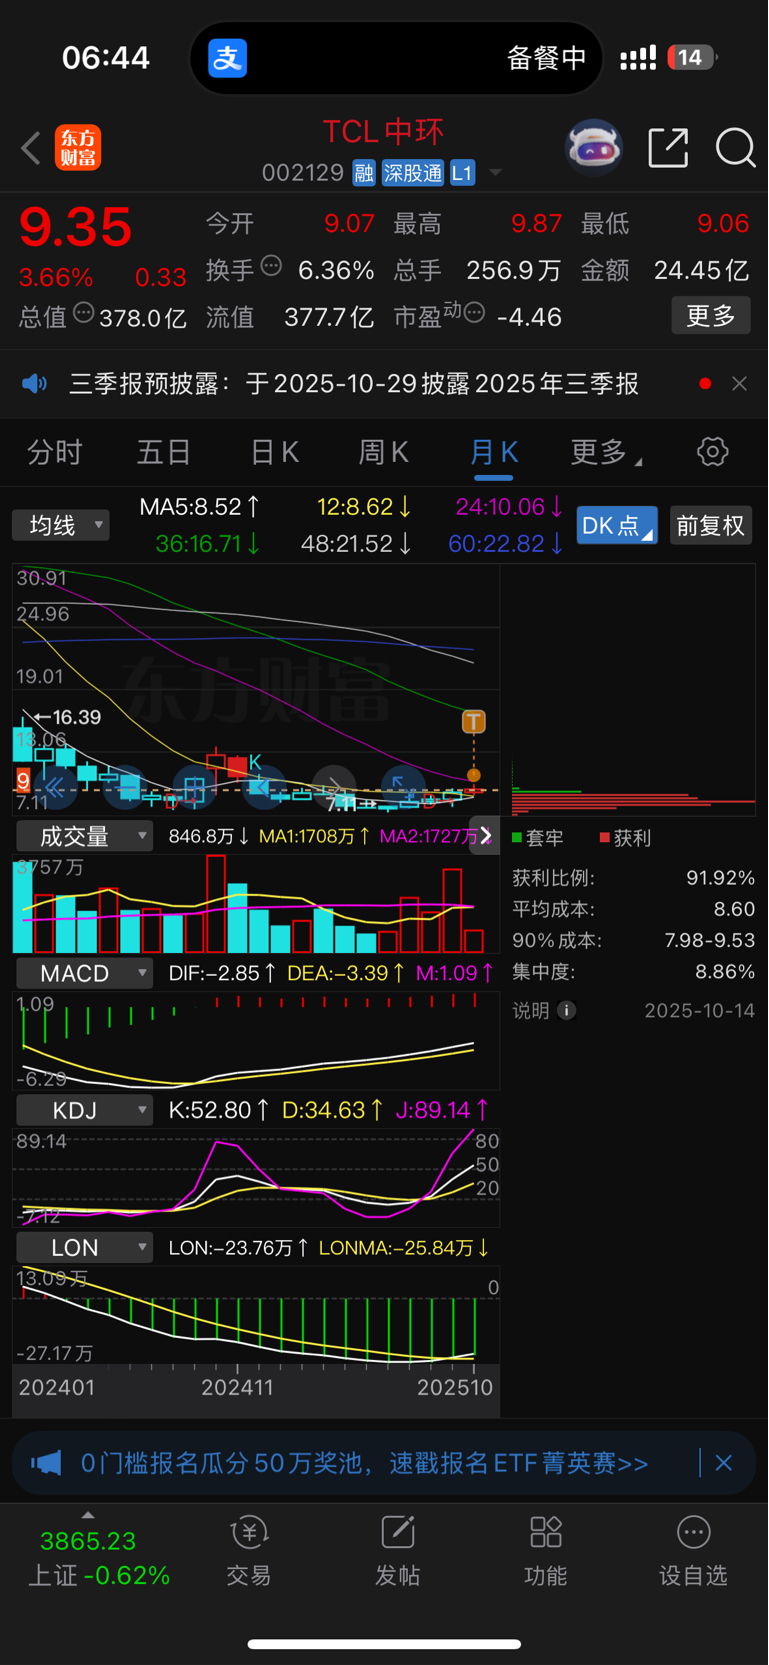Tap the red notification dot in notice bar
Screen dimensions: 769x1665
705,384
